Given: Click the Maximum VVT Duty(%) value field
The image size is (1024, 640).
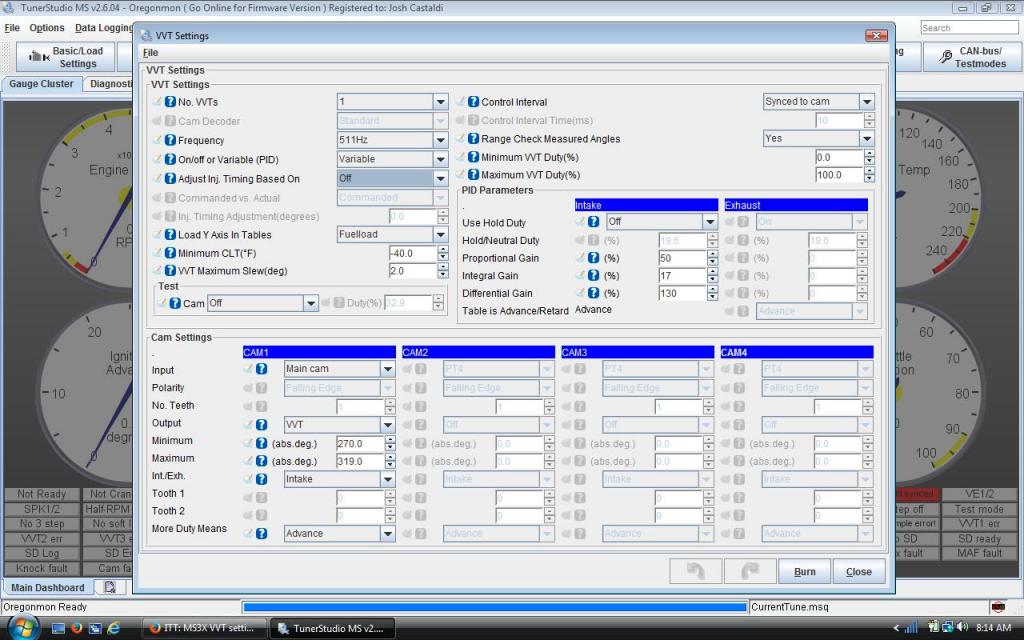Looking at the screenshot, I should coord(837,175).
